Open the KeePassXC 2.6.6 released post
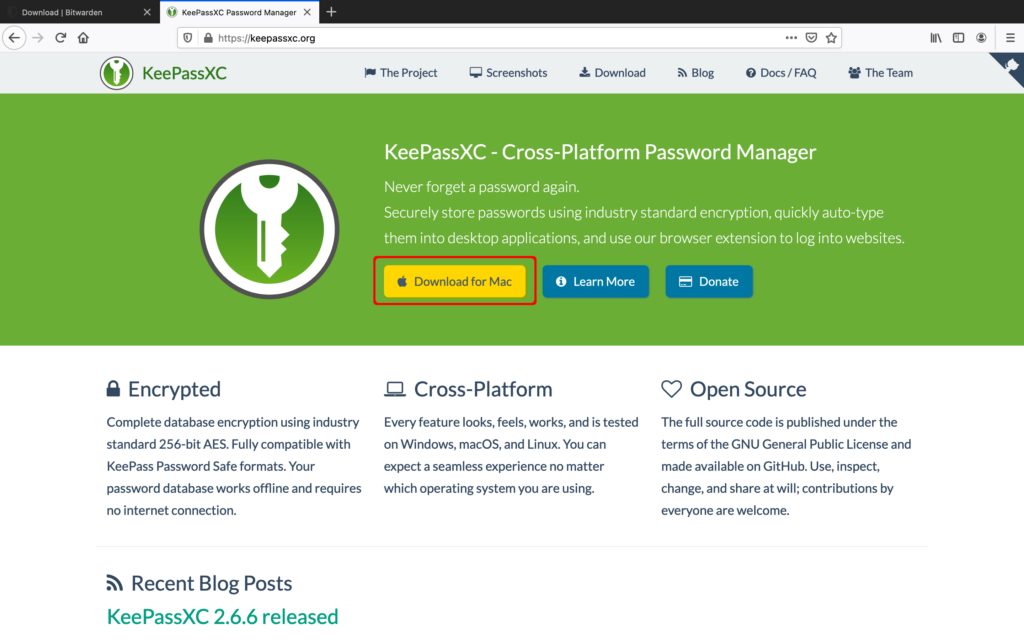This screenshot has width=1024, height=640. [x=223, y=616]
